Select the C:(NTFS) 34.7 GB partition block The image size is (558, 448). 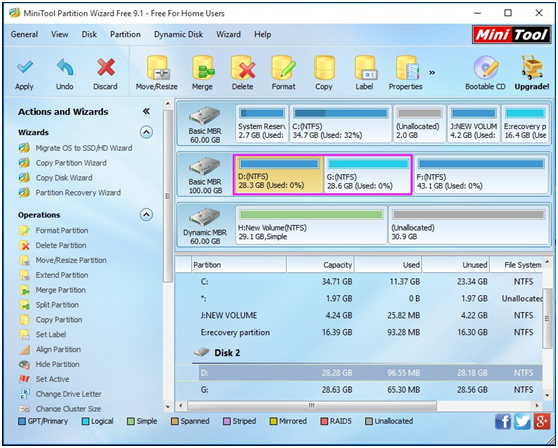coord(341,124)
